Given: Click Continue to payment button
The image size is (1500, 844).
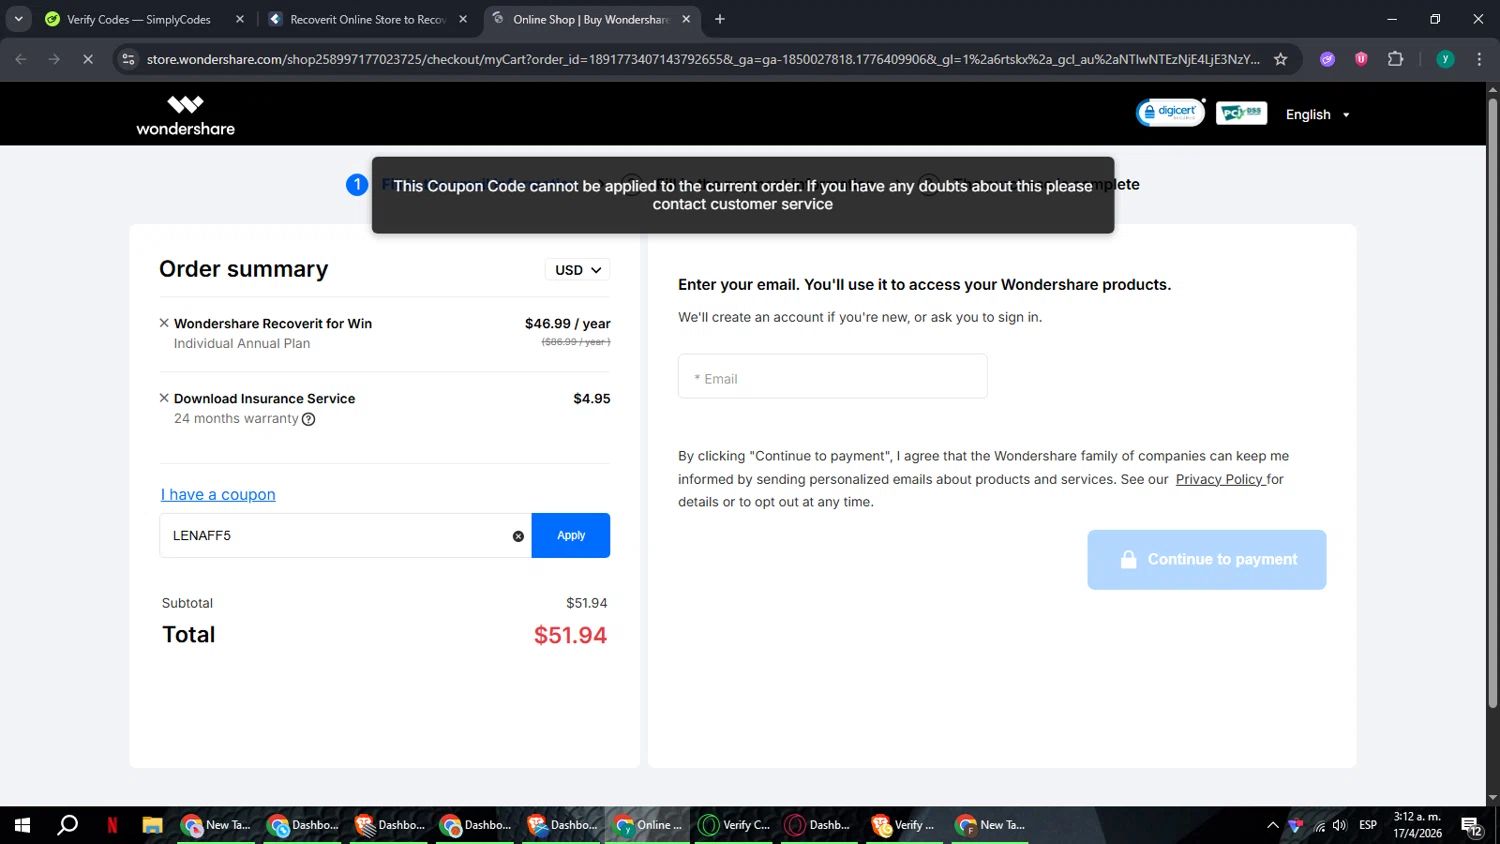Looking at the screenshot, I should 1207,560.
